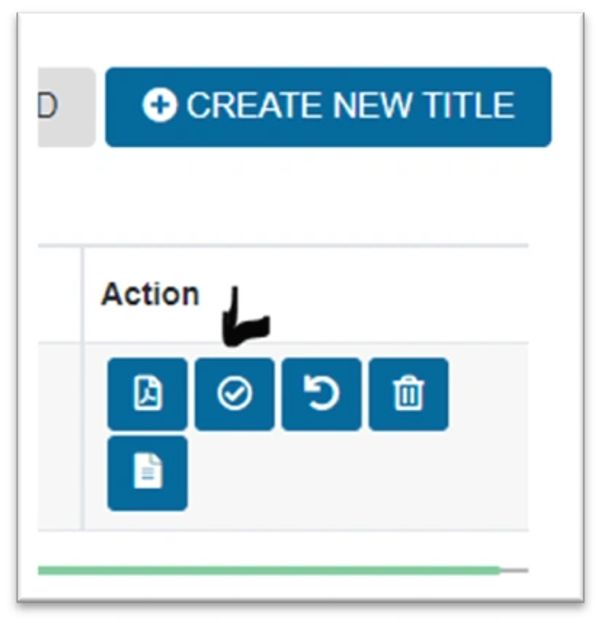
Task: Download the row's file as PDF
Action: pyautogui.click(x=147, y=394)
